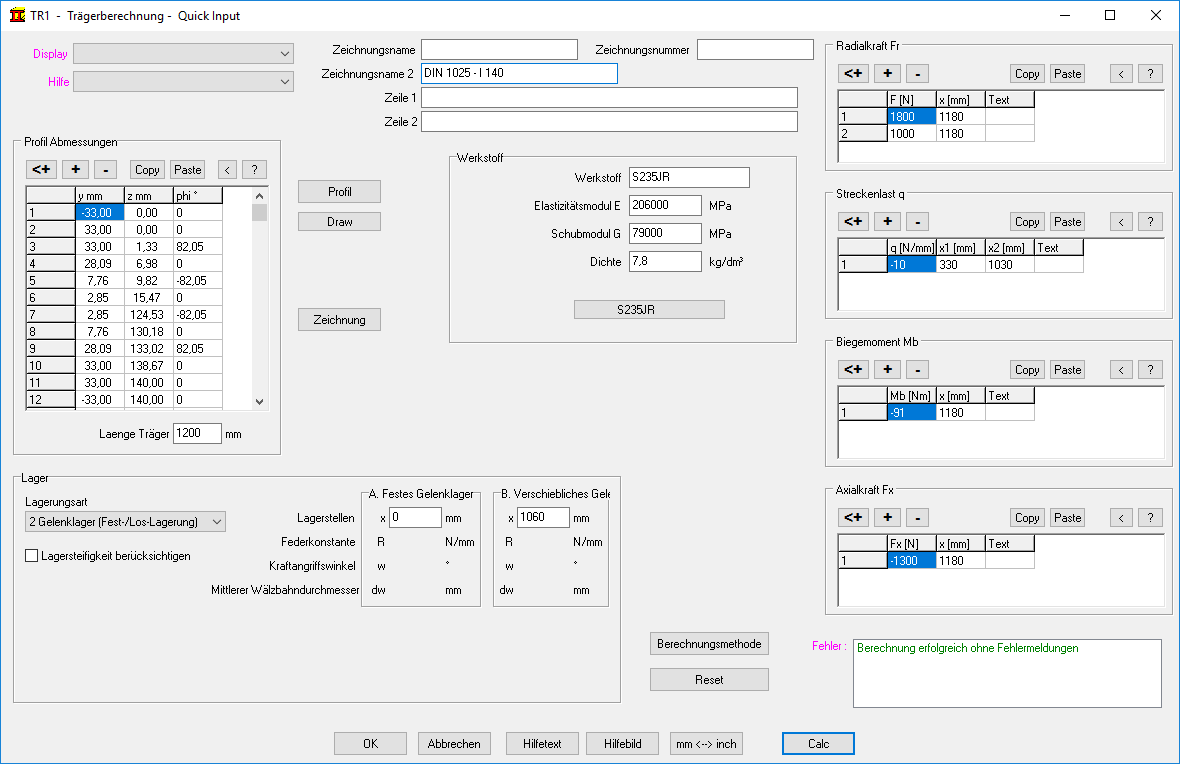Toggle units with 'mm <--> inch' button
The width and height of the screenshot is (1180, 764).
click(706, 743)
